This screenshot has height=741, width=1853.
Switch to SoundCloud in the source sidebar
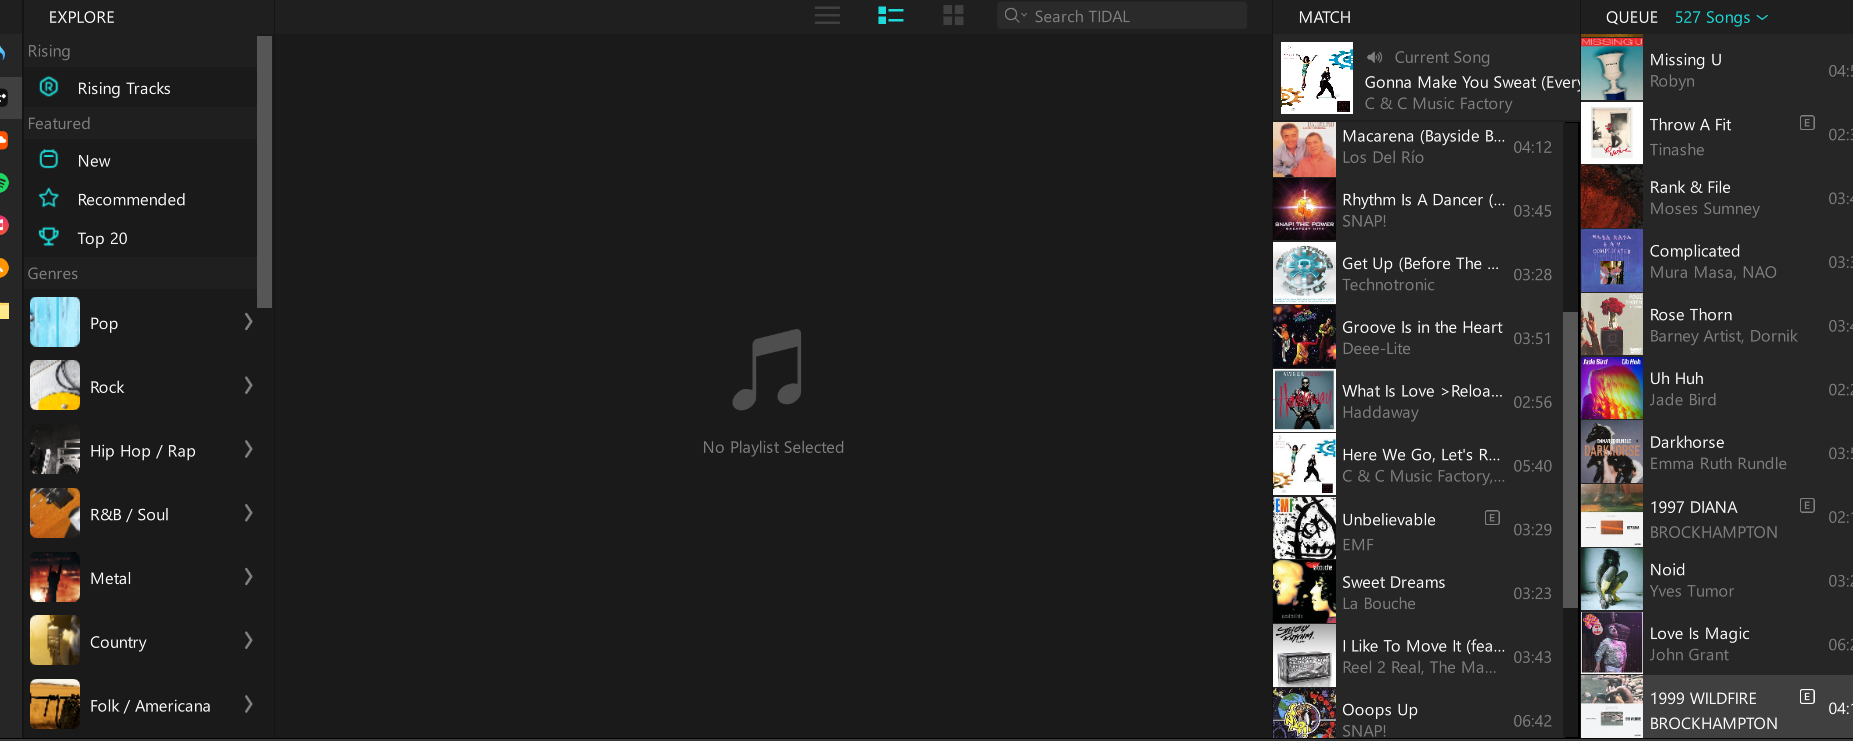(3, 140)
